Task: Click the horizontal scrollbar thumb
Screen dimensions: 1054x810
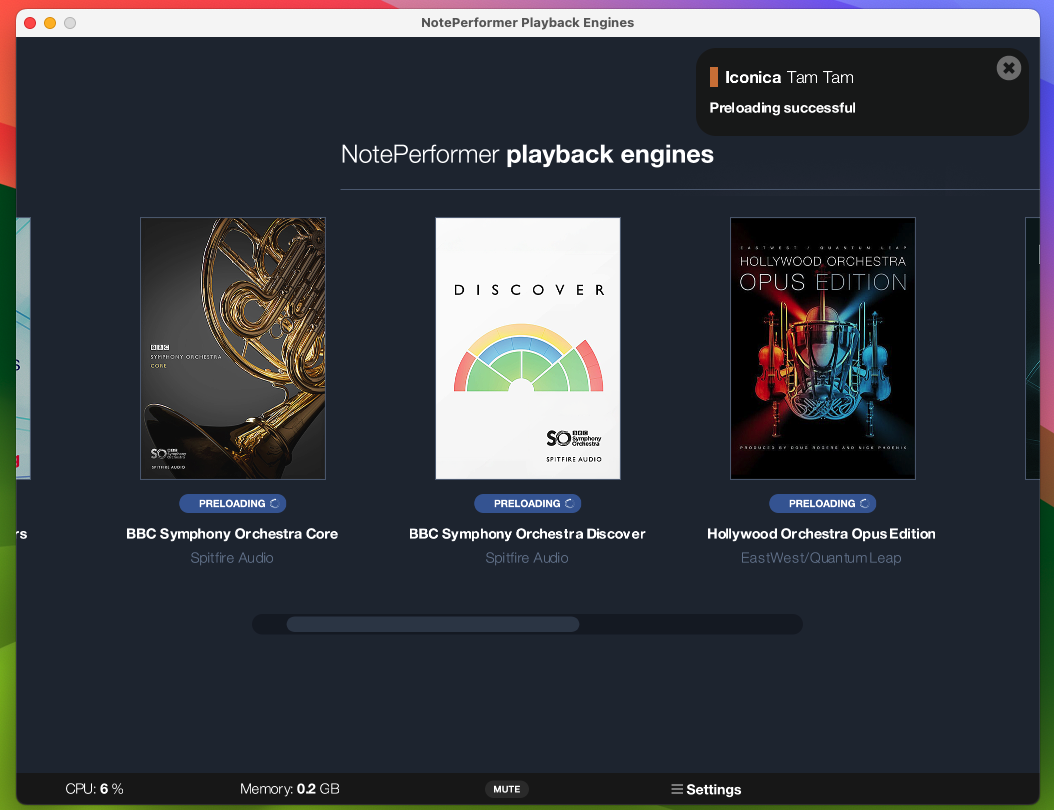Action: [433, 624]
